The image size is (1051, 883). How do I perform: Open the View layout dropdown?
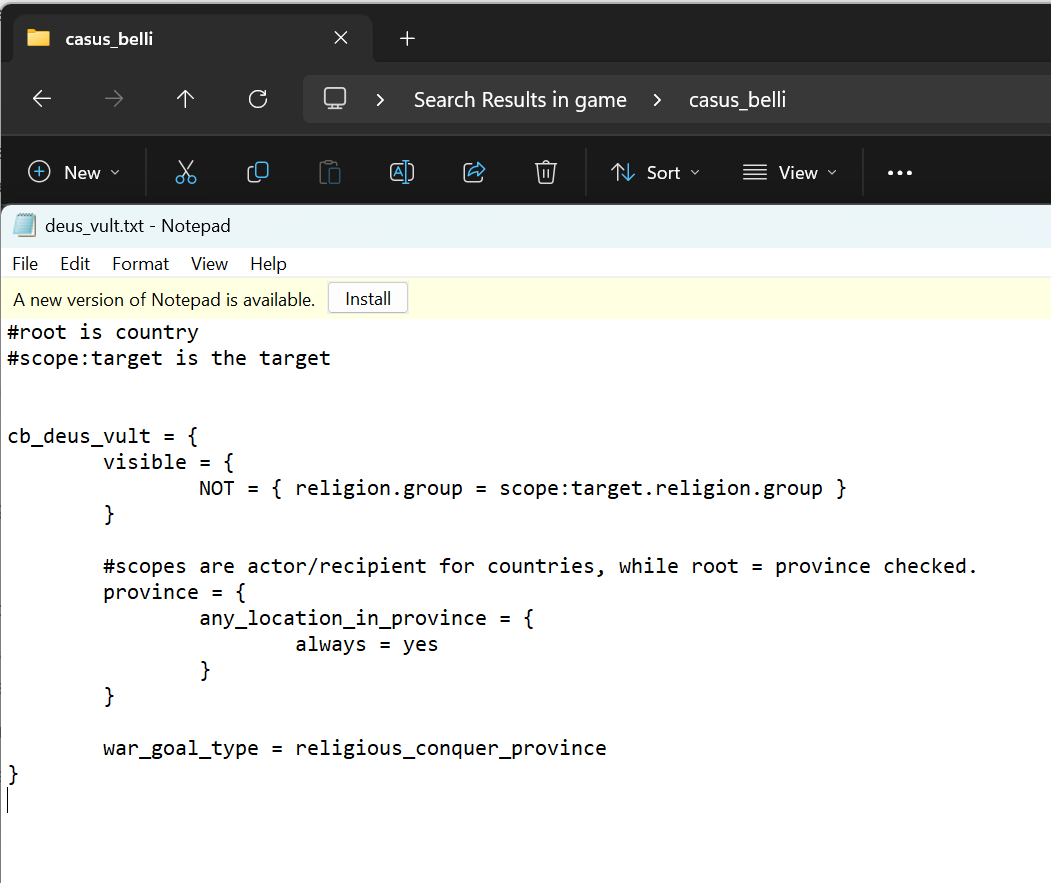point(790,172)
